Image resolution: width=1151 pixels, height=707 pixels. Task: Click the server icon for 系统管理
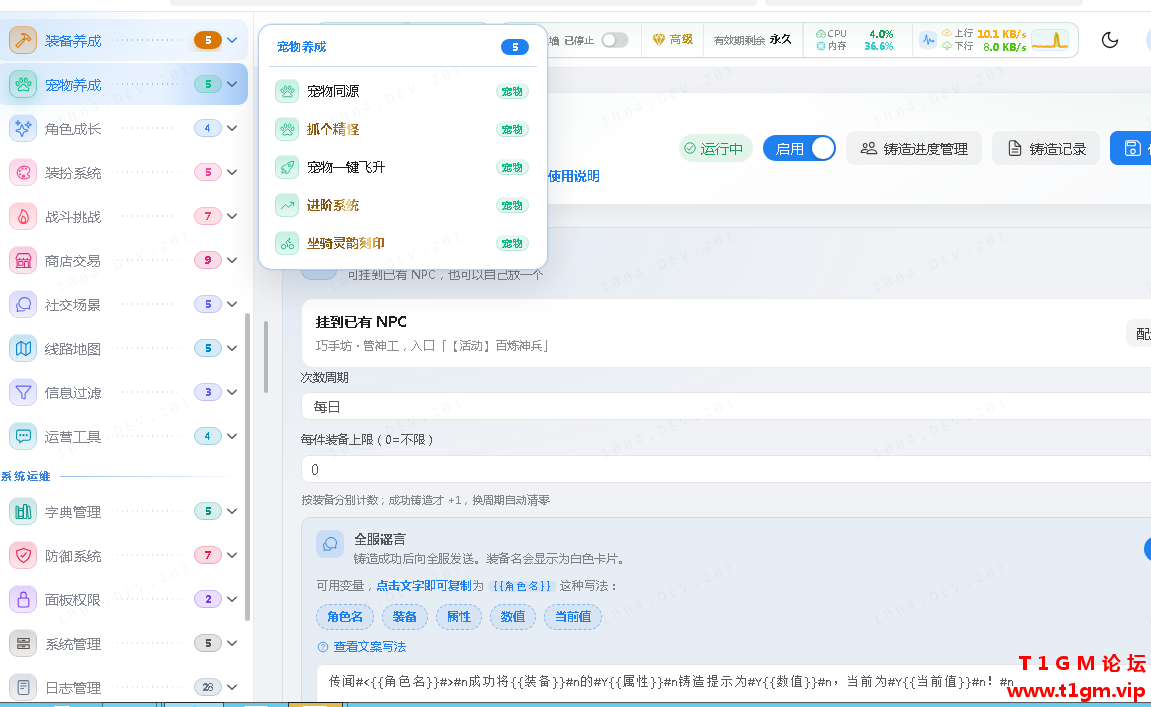(23, 644)
